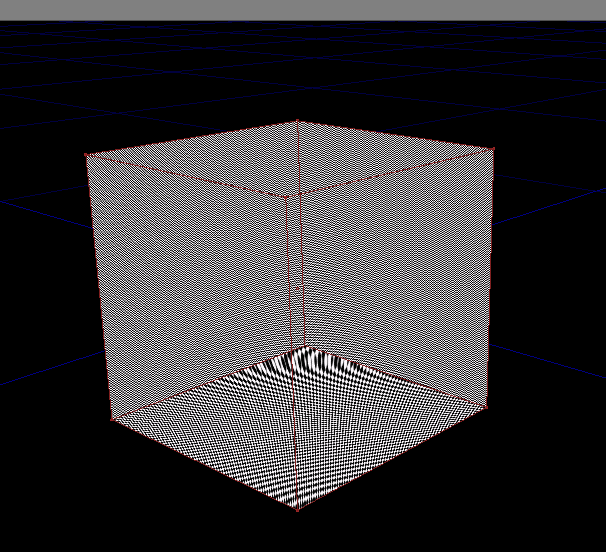Click the cube's top-left corner vertex

pos(88,155)
